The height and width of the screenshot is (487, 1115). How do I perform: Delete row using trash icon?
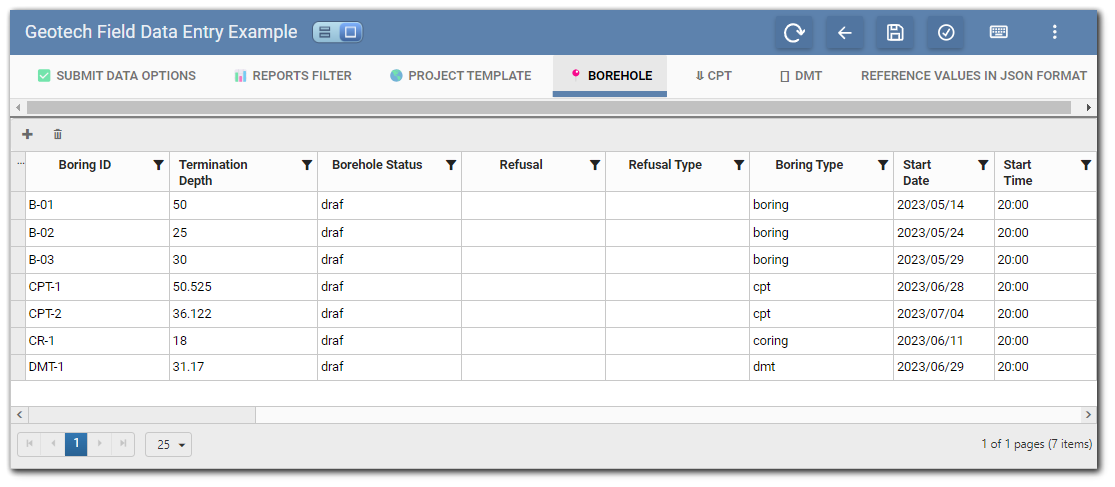coord(57,134)
